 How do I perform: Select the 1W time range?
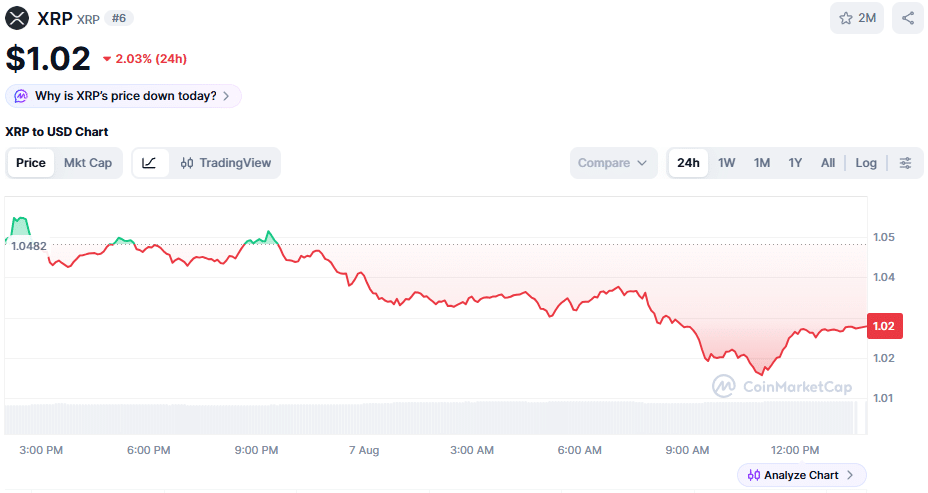point(726,163)
